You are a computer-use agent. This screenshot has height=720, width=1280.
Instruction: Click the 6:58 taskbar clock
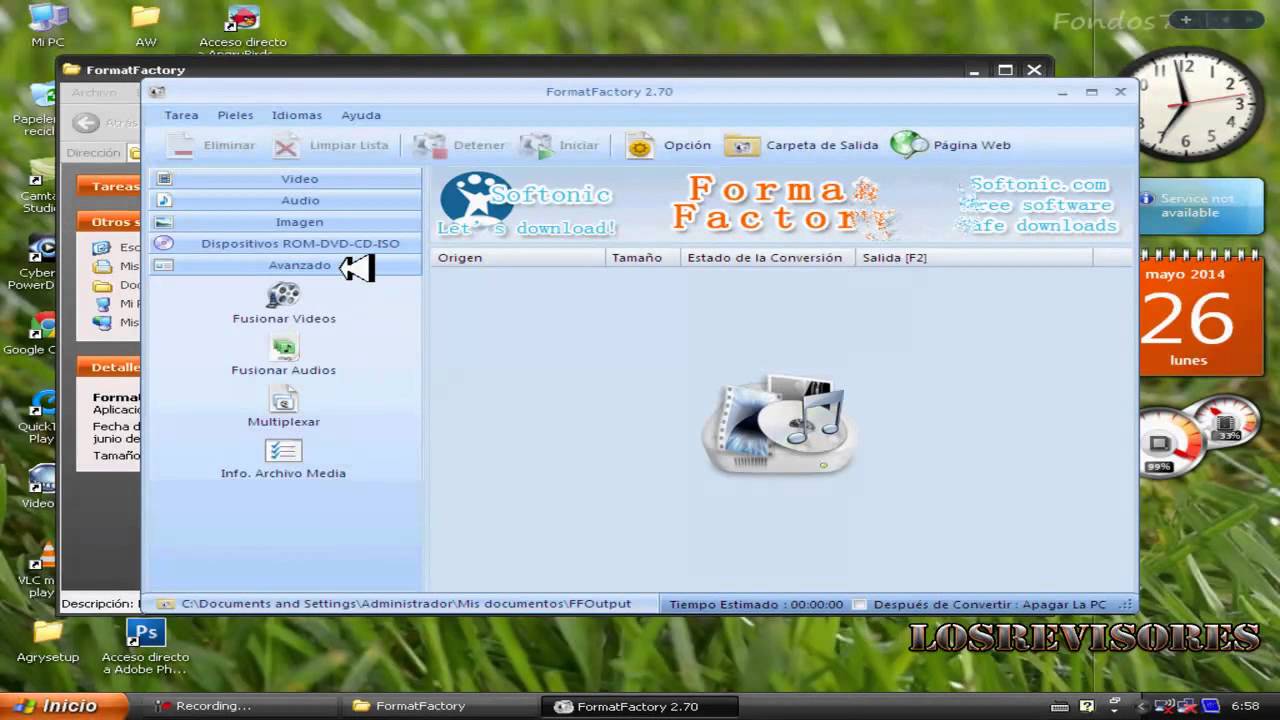(1245, 706)
